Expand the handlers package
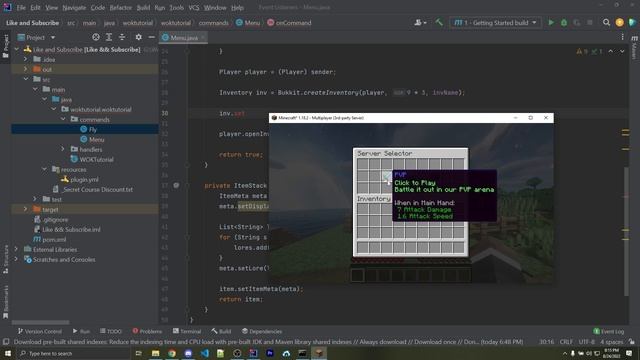The width and height of the screenshot is (640, 360). point(63,149)
